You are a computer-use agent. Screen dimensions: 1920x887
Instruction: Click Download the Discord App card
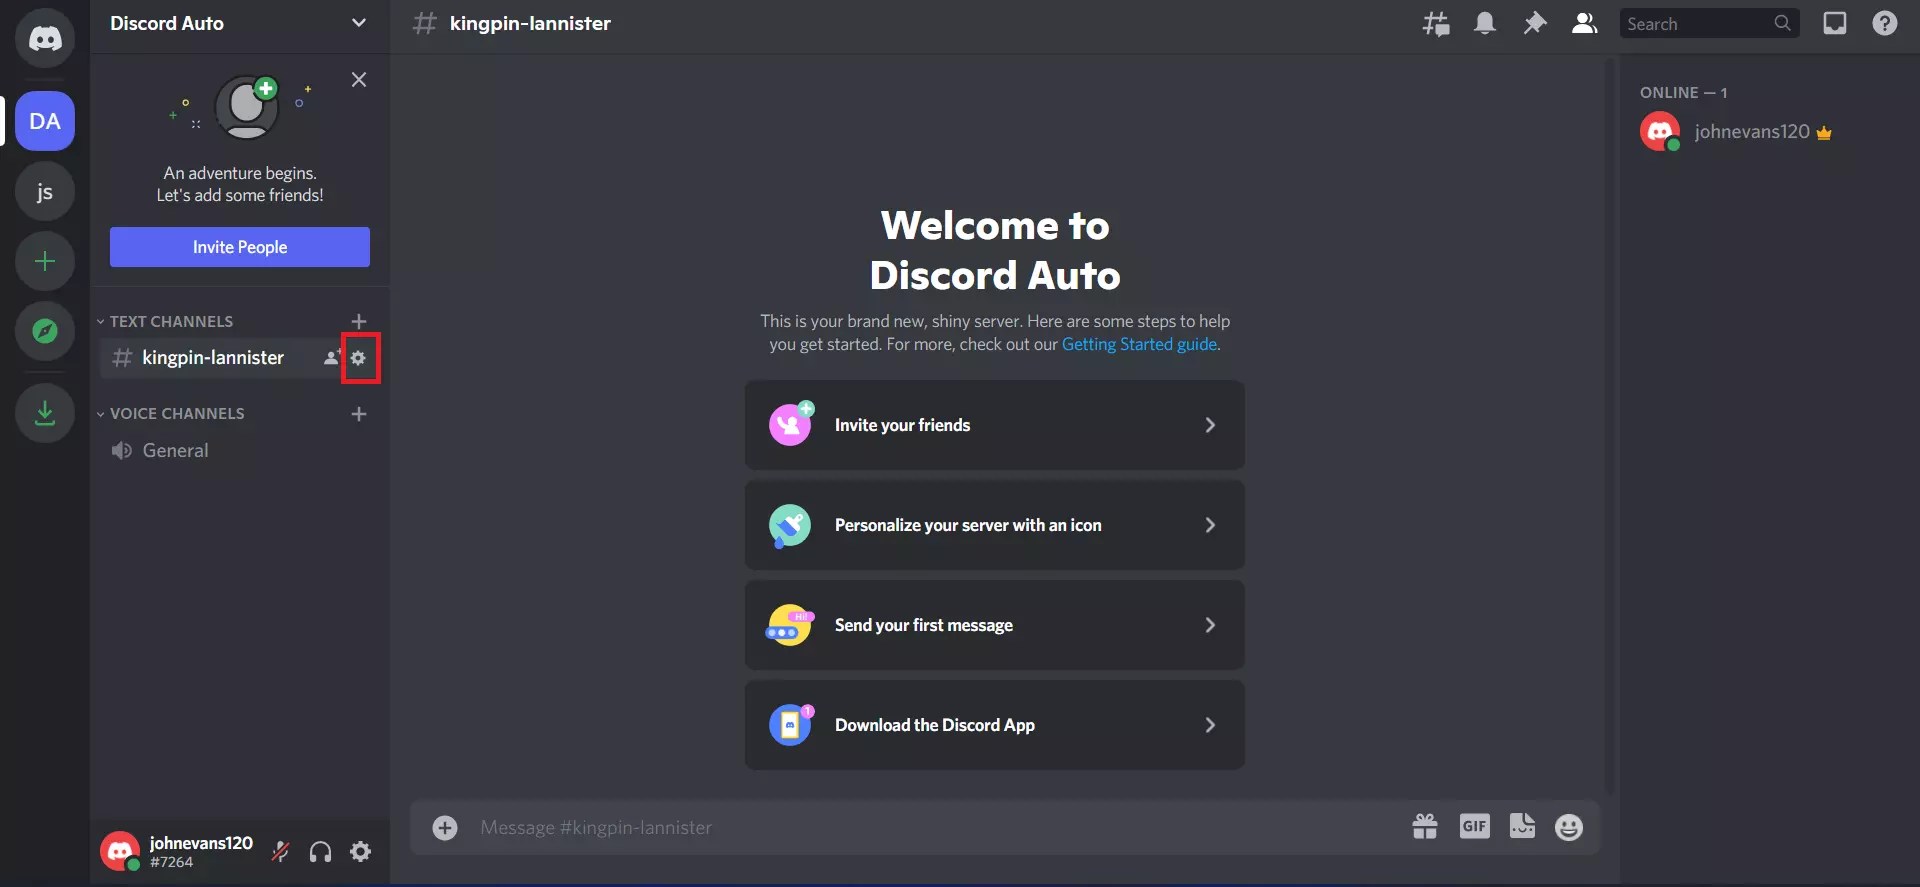995,725
